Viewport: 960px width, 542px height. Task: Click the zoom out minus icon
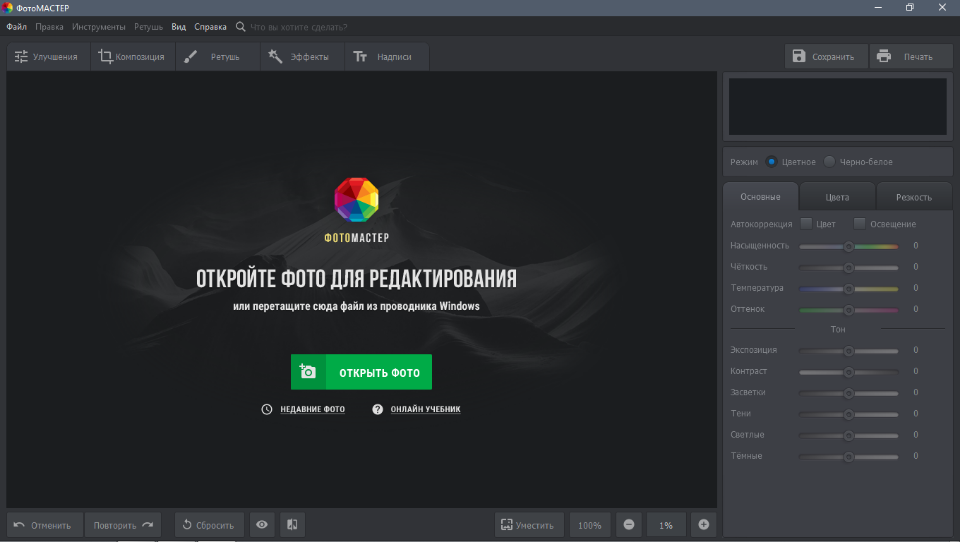click(x=628, y=524)
